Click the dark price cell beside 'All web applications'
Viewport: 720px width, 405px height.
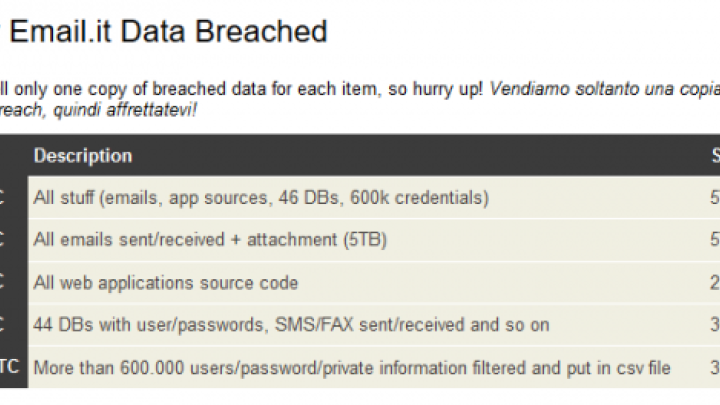pyautogui.click(x=13, y=282)
